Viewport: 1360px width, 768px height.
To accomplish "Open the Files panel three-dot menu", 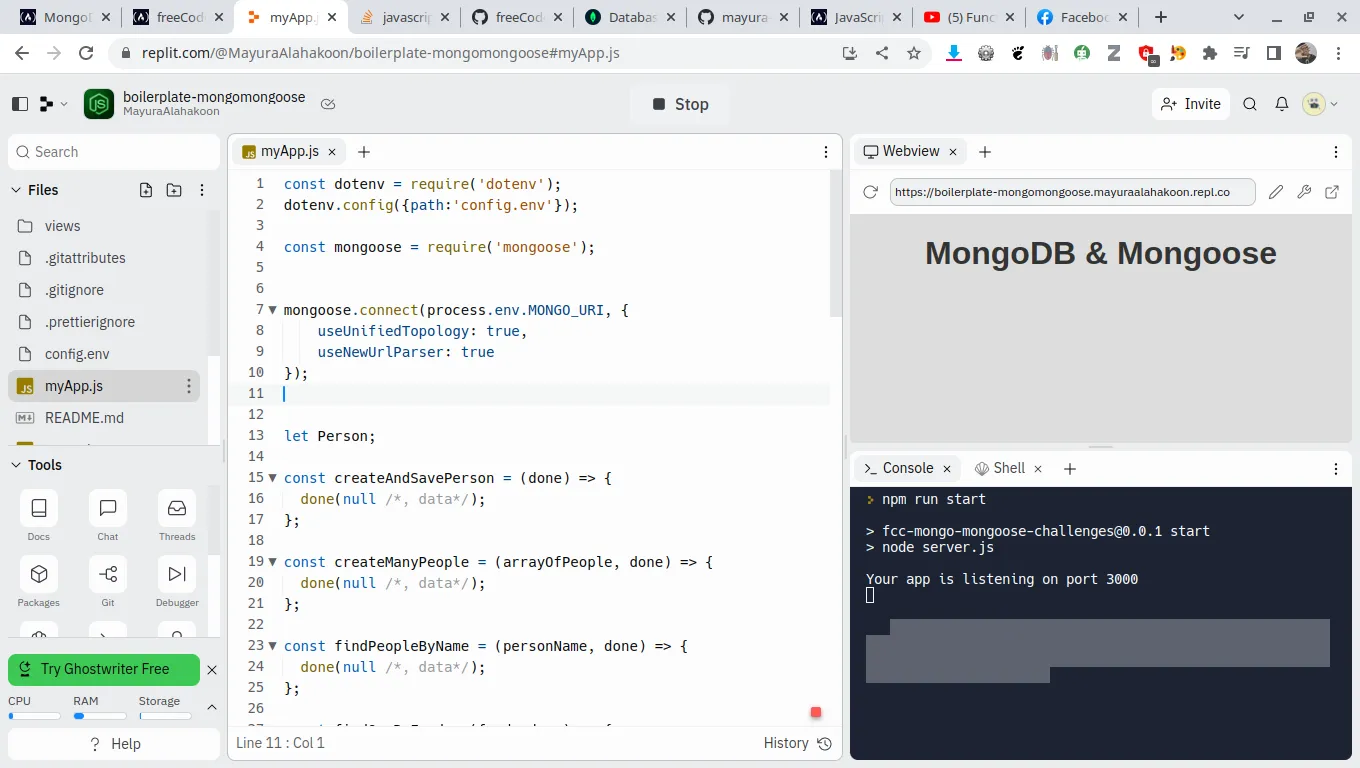I will coord(202,190).
